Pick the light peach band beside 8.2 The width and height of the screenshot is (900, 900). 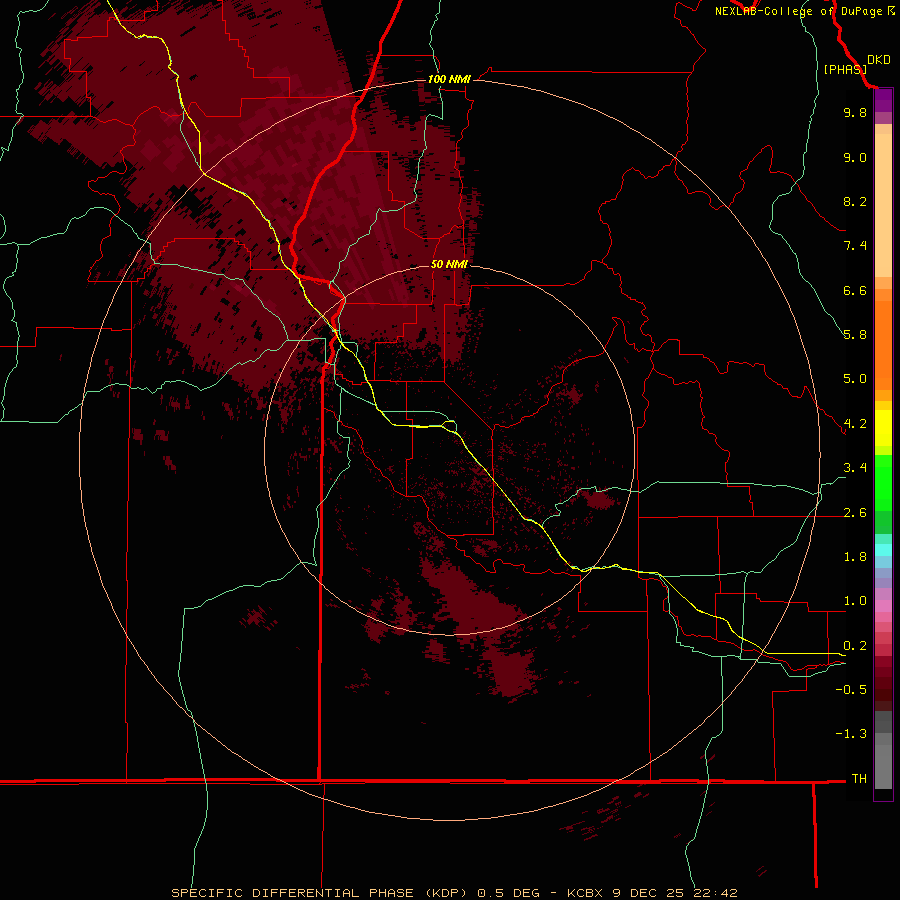883,205
